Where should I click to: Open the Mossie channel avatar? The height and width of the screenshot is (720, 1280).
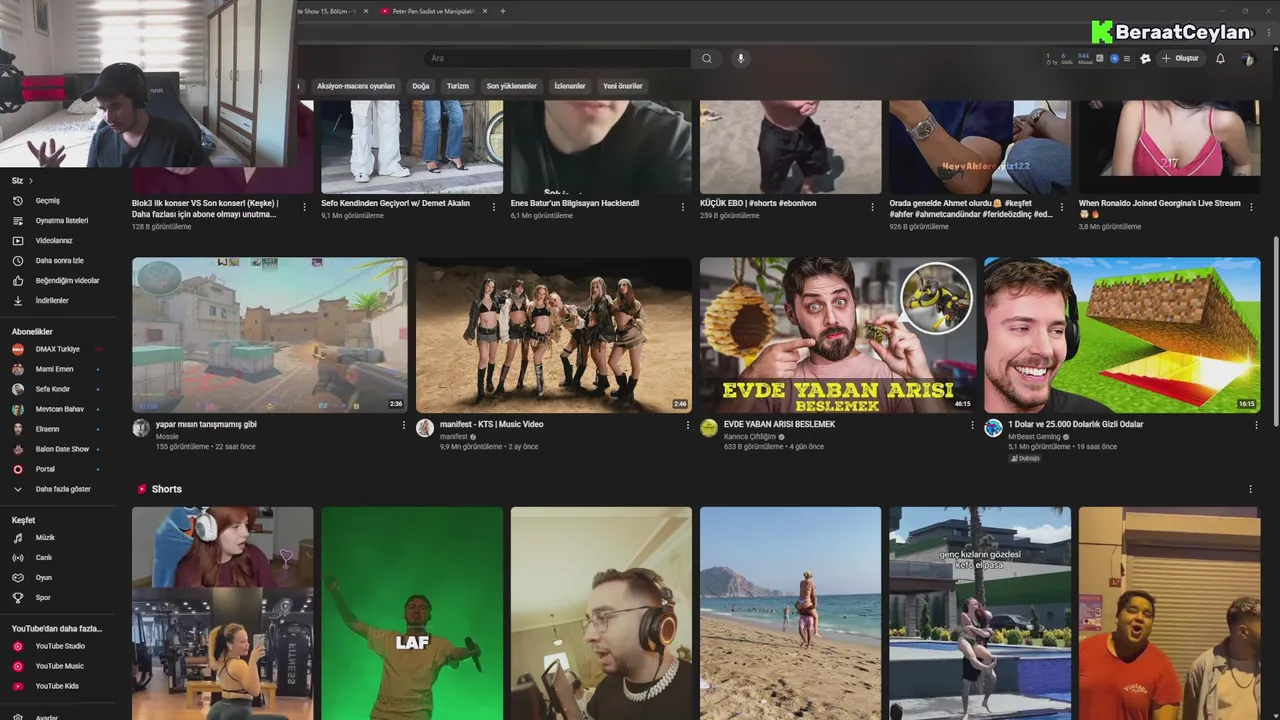point(141,428)
